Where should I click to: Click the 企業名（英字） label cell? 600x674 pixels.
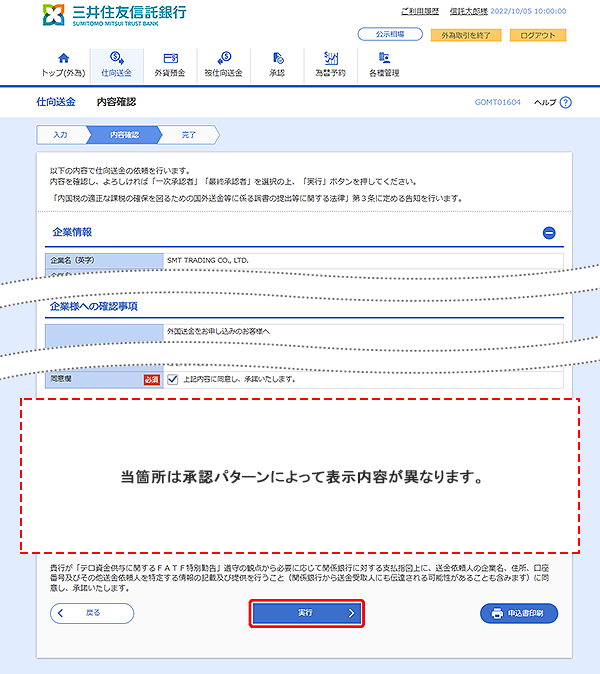(104, 260)
